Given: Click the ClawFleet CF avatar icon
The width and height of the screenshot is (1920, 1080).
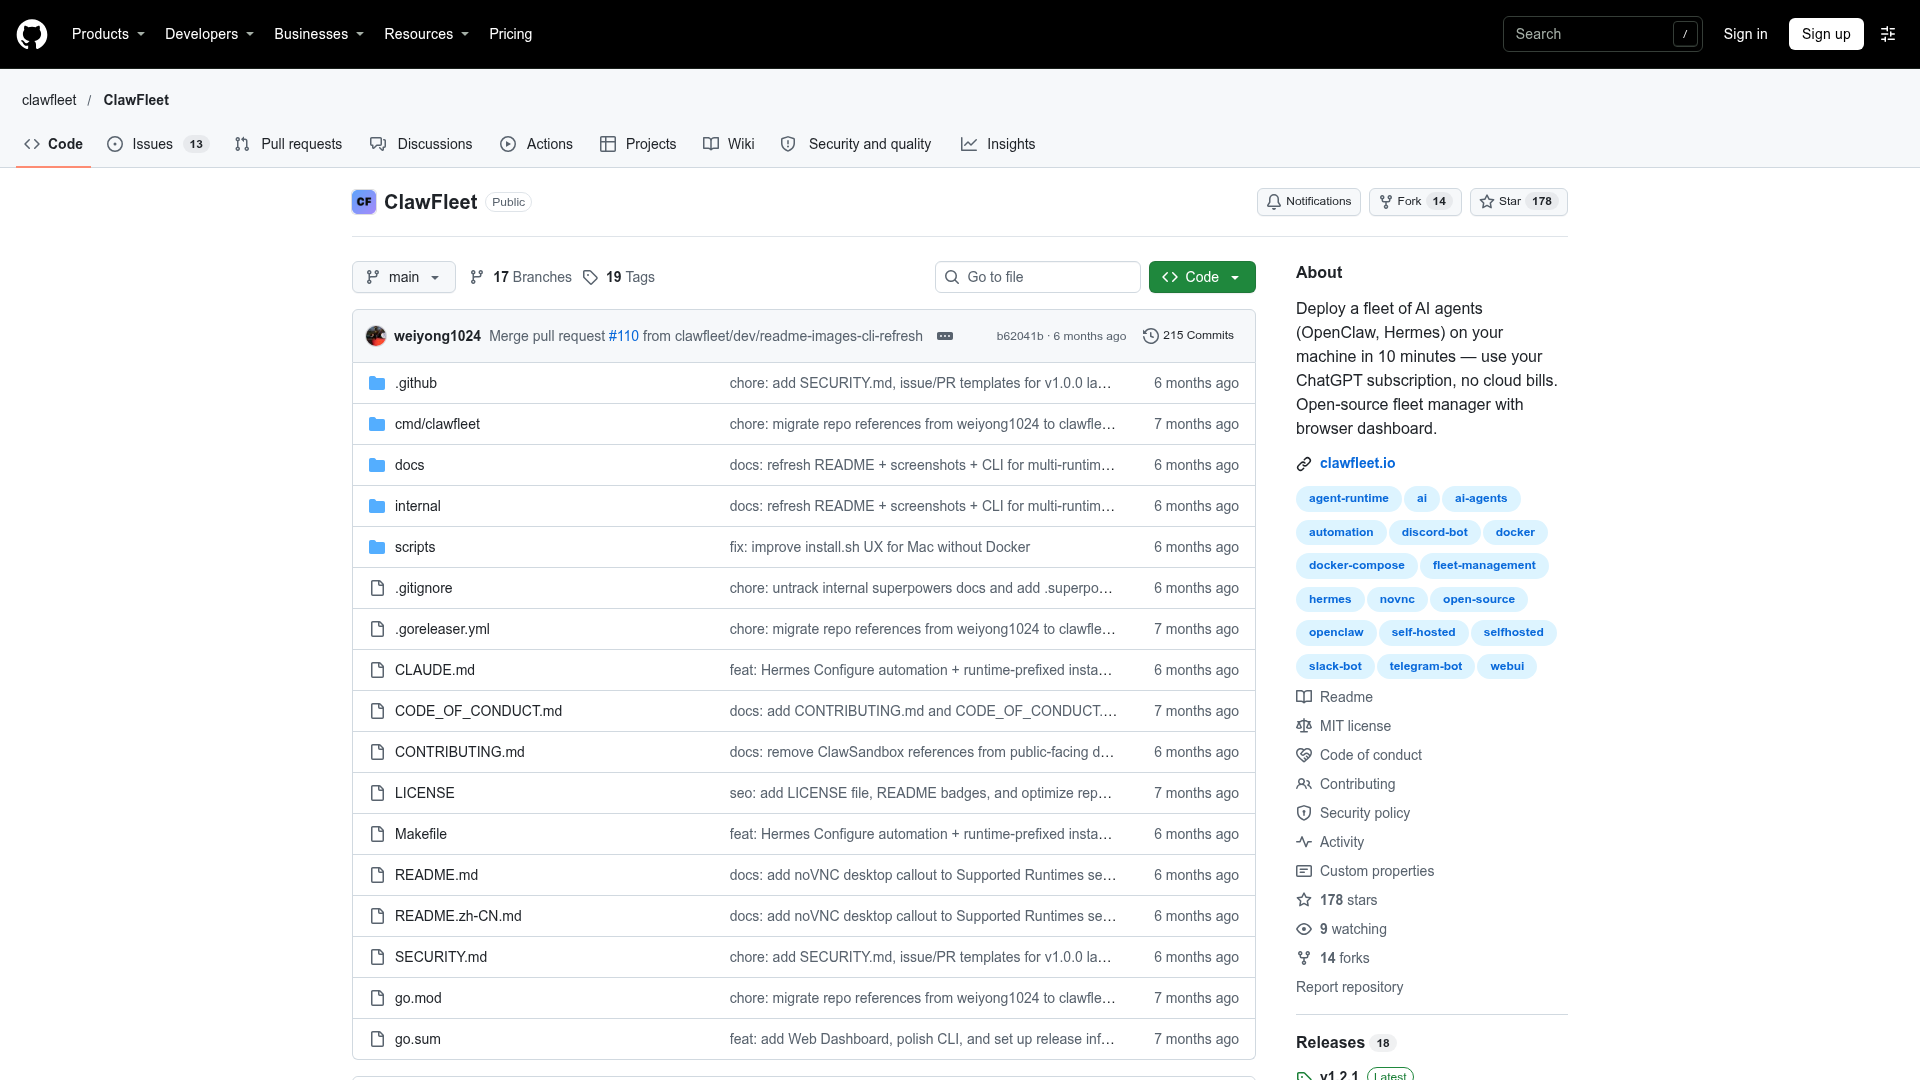Looking at the screenshot, I should tap(364, 202).
